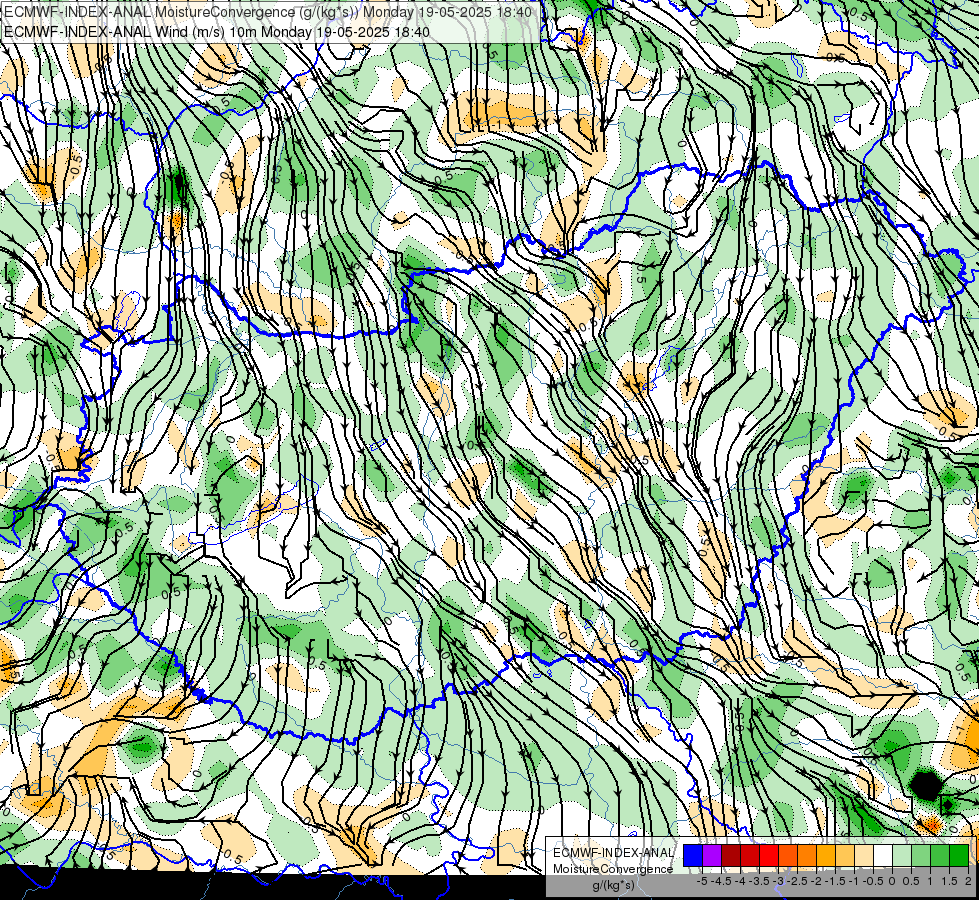Screen dimensions: 979x900
Task: Select the dark maroon swatch left of -4
Action: [x=731, y=856]
